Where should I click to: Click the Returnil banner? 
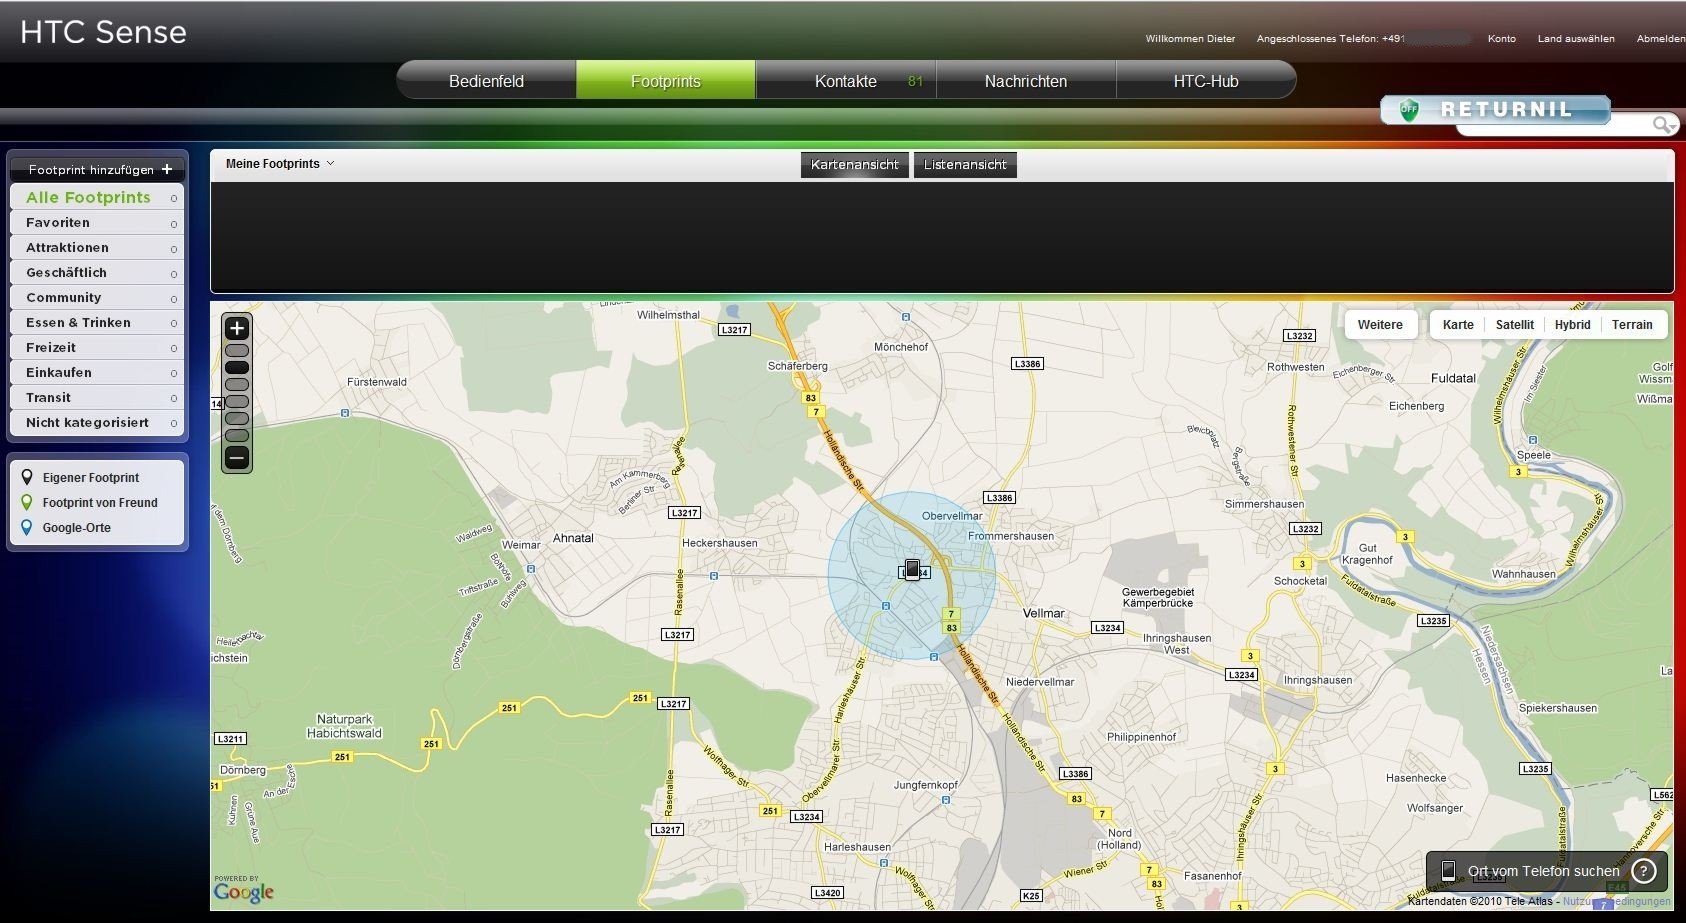1496,110
